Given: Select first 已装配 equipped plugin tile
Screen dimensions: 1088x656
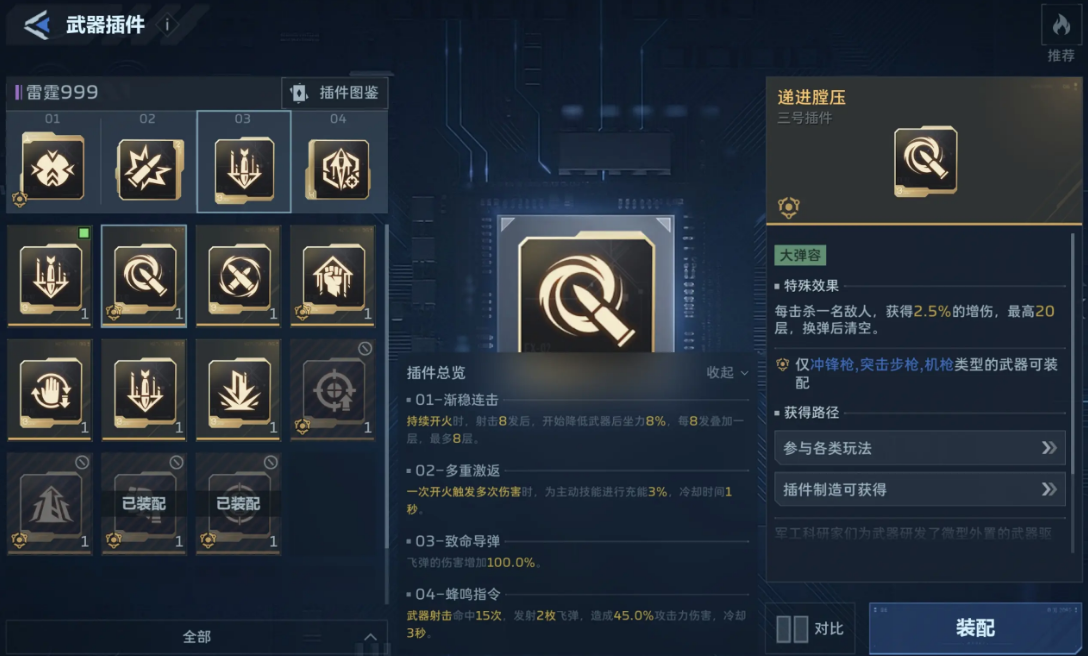Looking at the screenshot, I should click(x=144, y=503).
